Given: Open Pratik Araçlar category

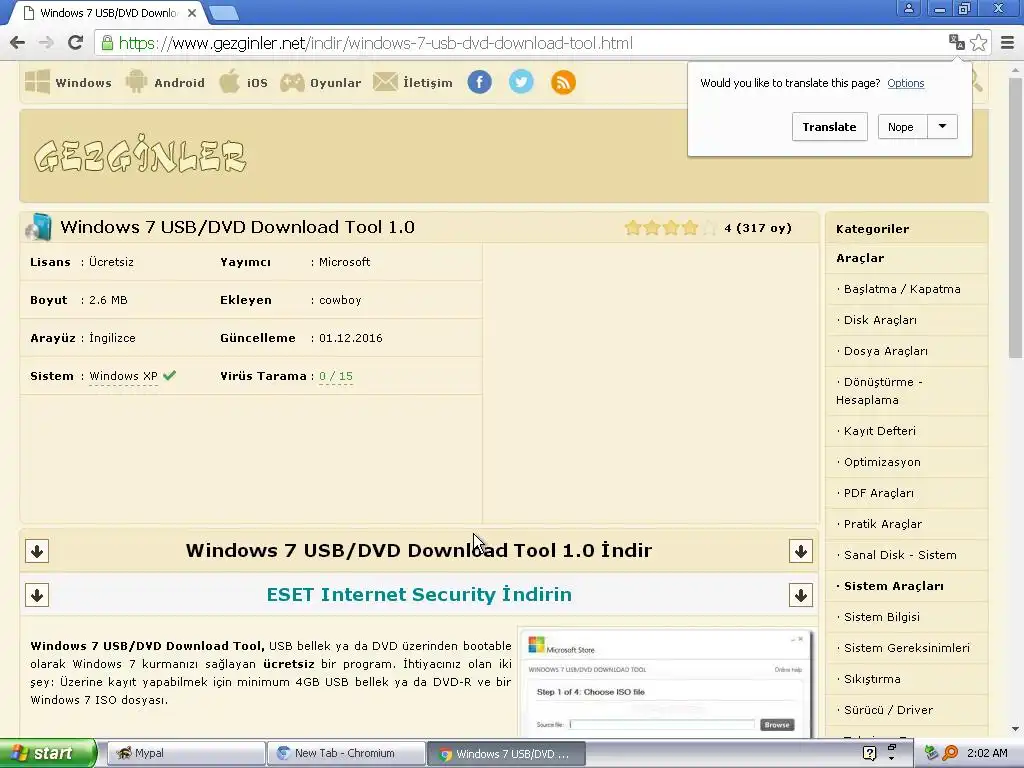Looking at the screenshot, I should (882, 524).
